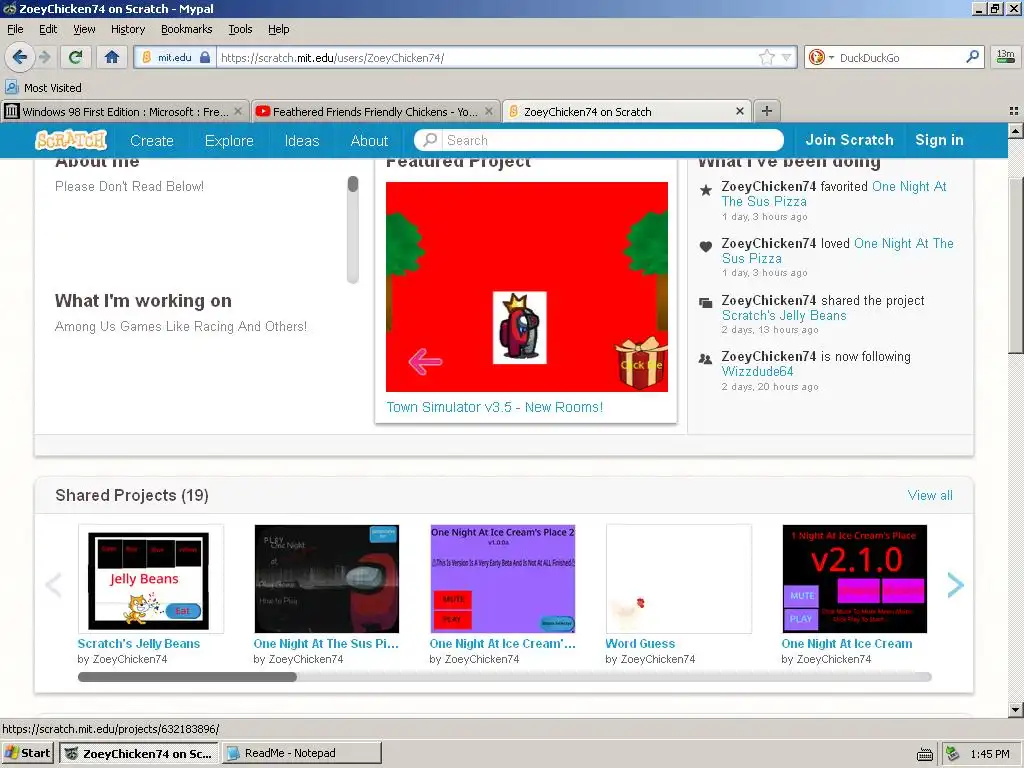The image size is (1024, 768).
Task: Click the mit.edu site identity padlock
Action: click(205, 57)
